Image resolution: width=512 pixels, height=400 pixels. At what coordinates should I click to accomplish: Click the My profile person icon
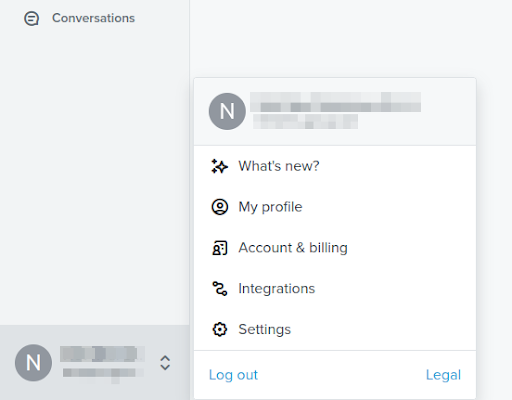220,207
